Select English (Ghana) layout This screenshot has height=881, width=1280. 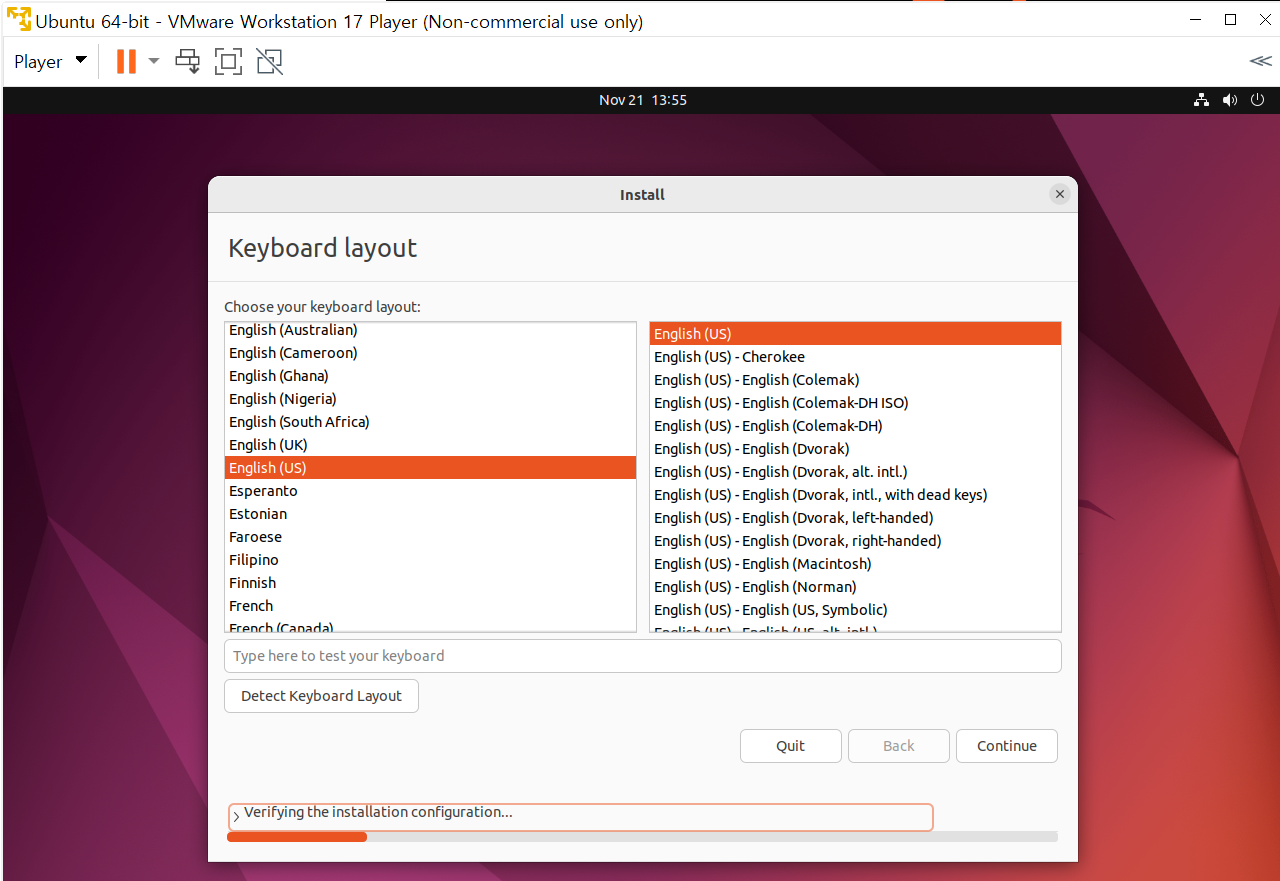tap(430, 376)
